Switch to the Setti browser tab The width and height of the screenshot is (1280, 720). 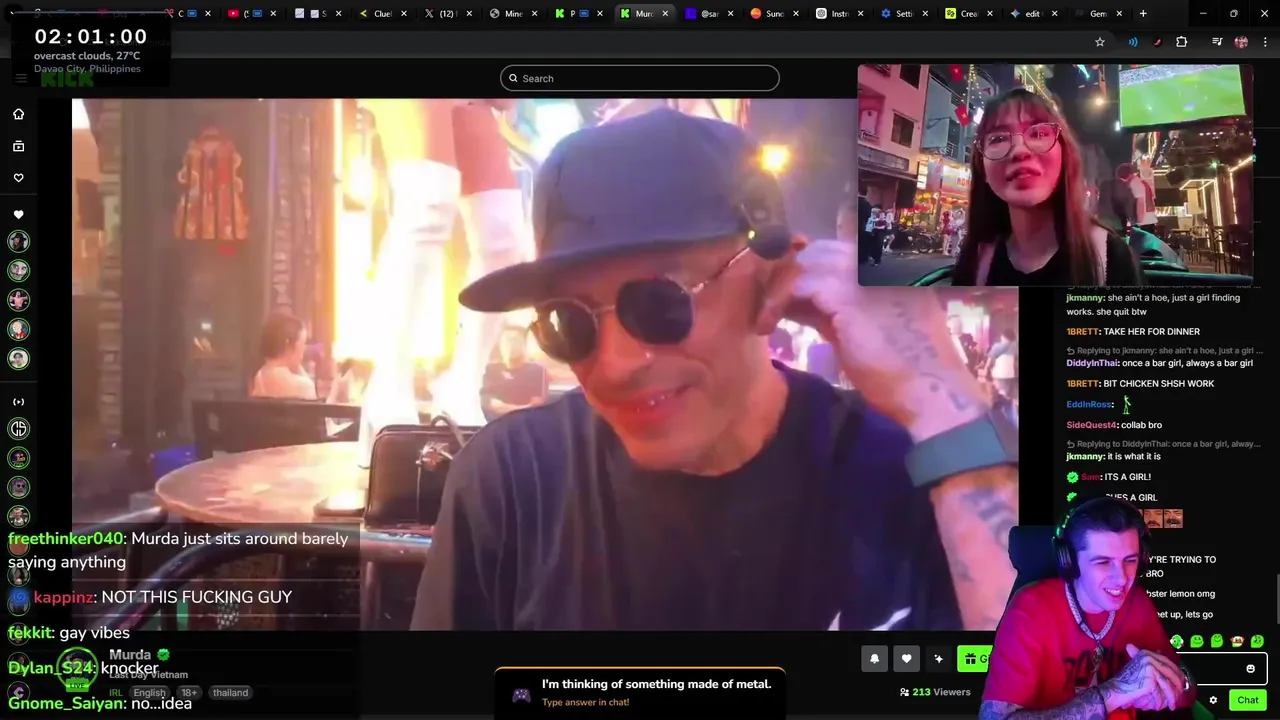[x=904, y=14]
